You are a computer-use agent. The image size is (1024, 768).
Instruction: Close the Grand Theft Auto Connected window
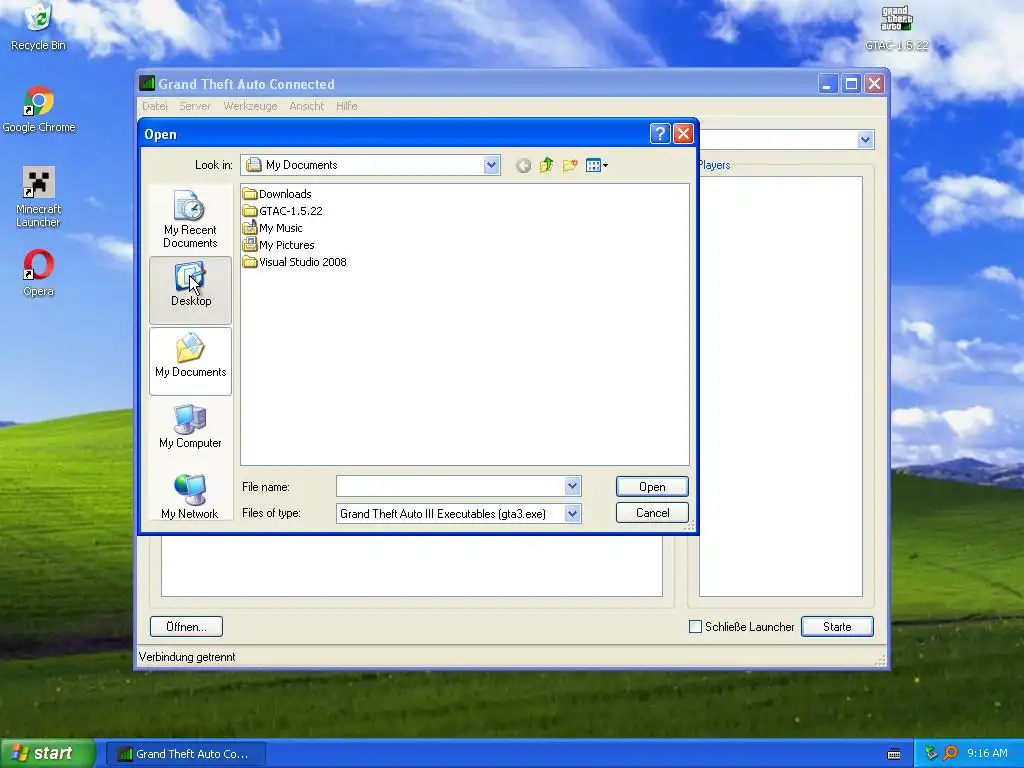pyautogui.click(x=874, y=84)
